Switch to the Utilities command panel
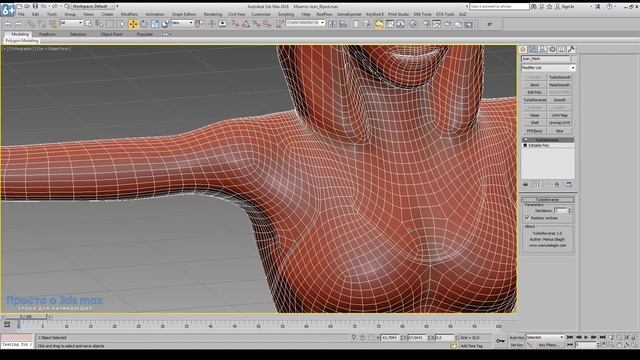The width and height of the screenshot is (640, 360). point(571,49)
